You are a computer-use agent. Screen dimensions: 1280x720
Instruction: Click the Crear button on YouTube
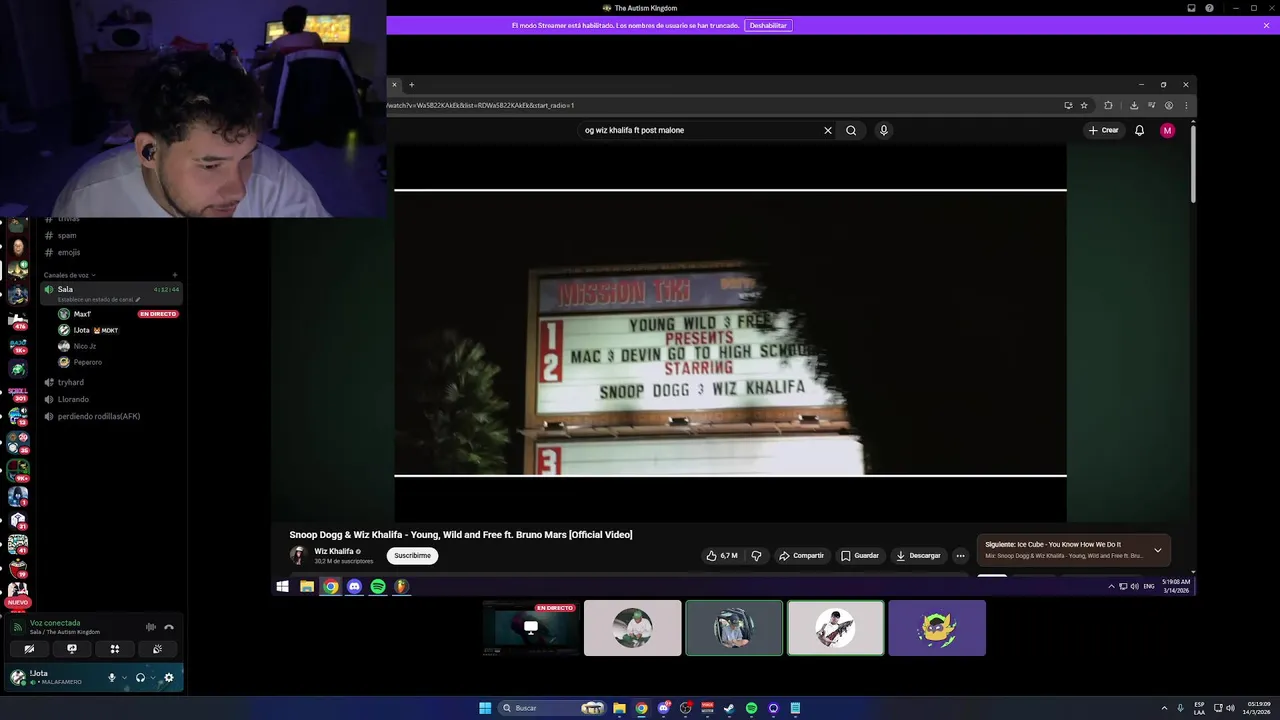[x=1104, y=130]
